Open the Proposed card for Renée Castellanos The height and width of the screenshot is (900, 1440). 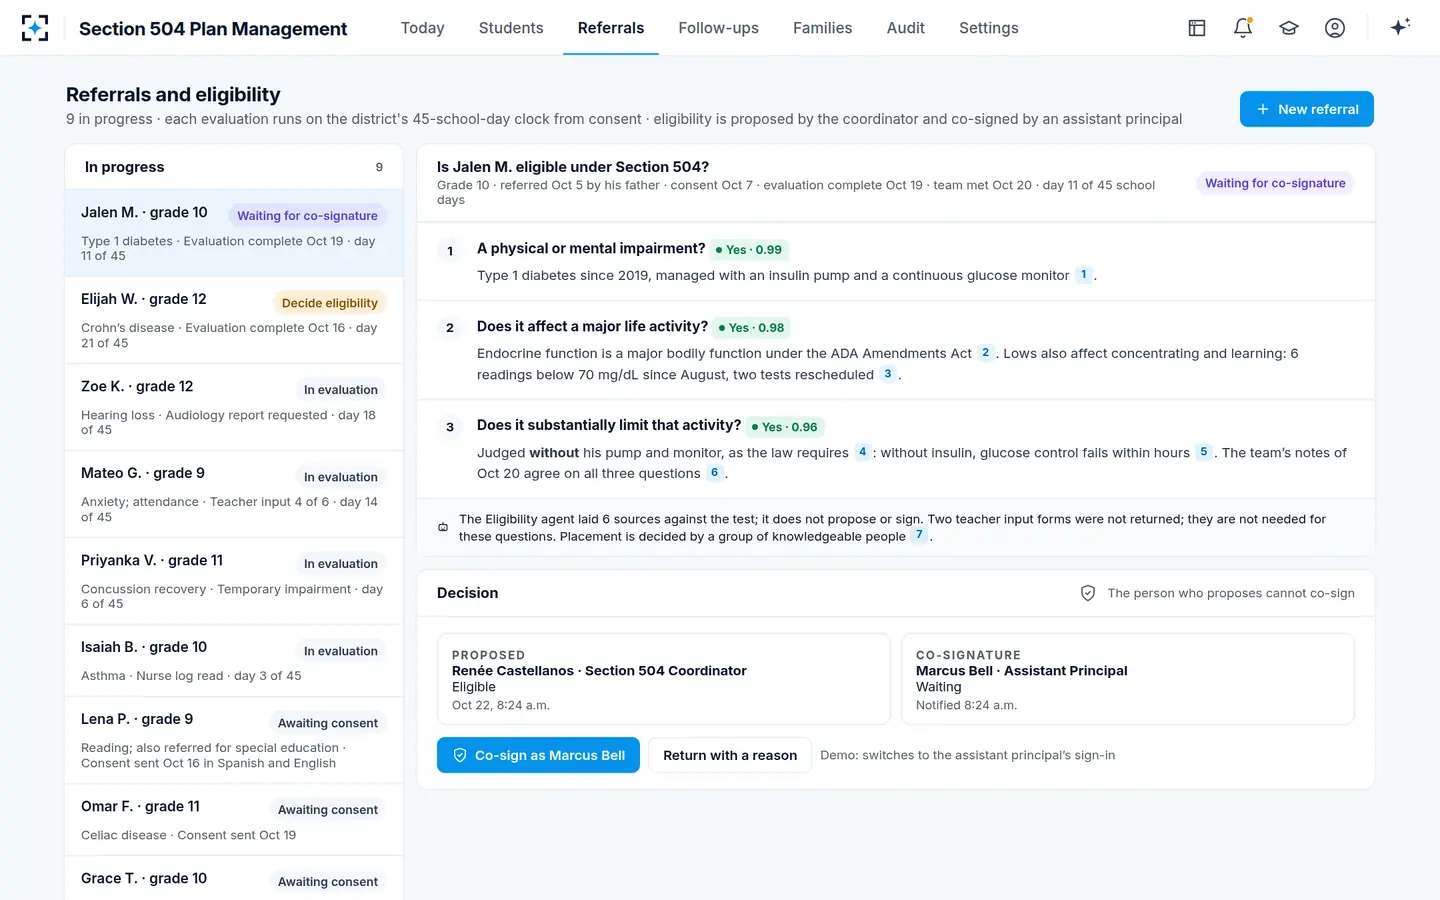pos(664,679)
